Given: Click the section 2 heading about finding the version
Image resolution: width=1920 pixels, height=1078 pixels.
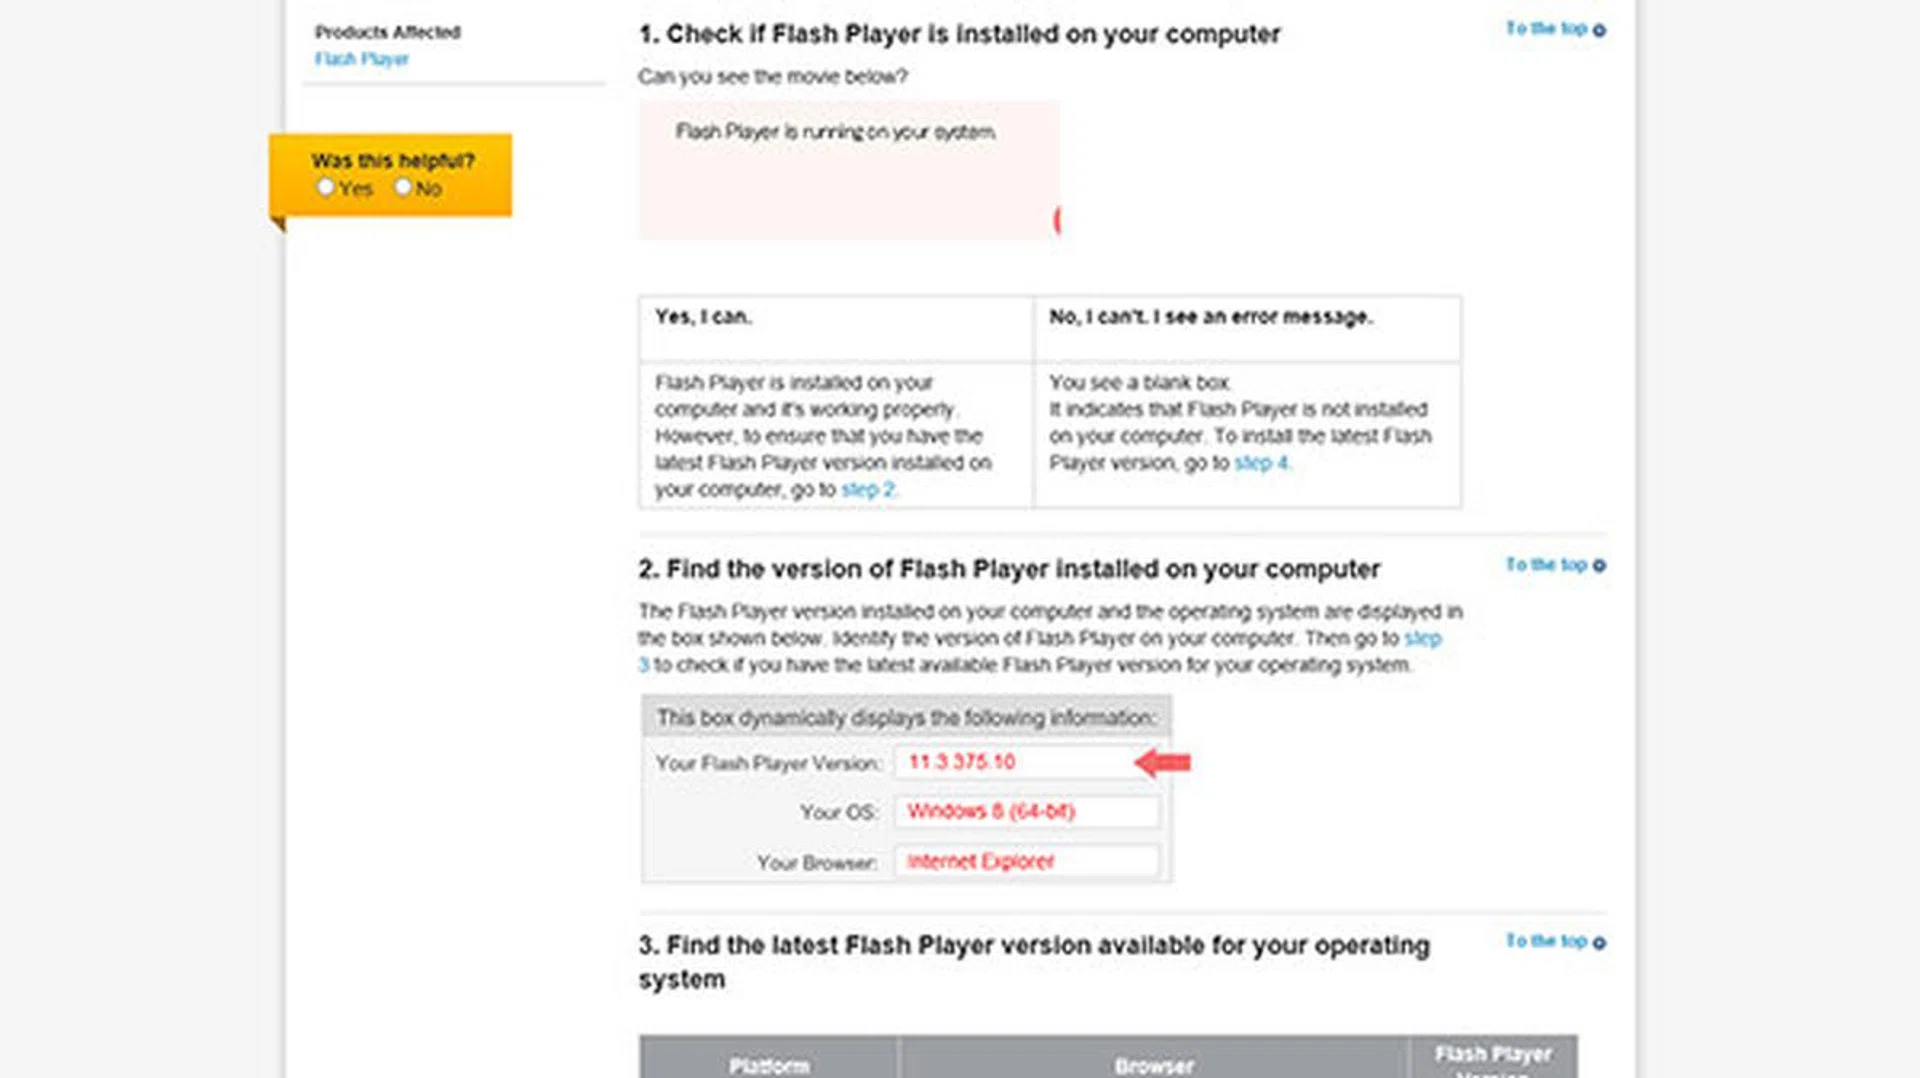Looking at the screenshot, I should [1008, 569].
